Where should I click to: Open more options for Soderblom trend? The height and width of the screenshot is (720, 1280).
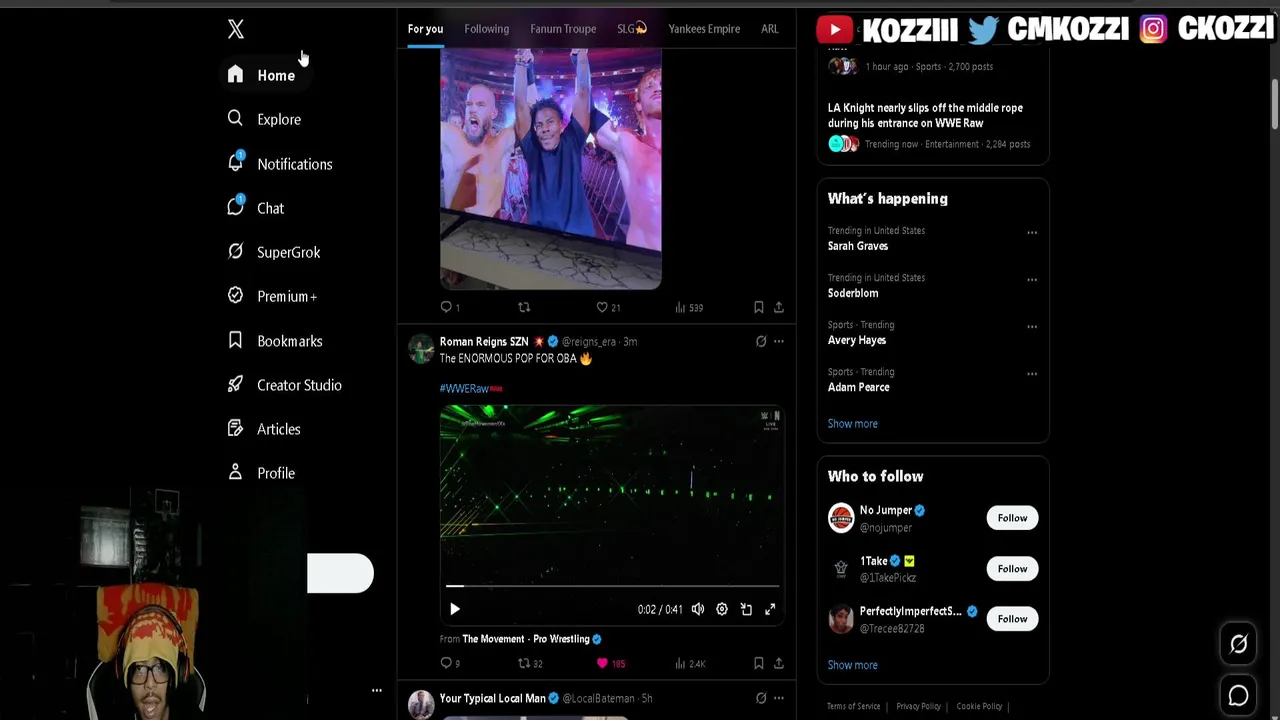click(x=1032, y=280)
